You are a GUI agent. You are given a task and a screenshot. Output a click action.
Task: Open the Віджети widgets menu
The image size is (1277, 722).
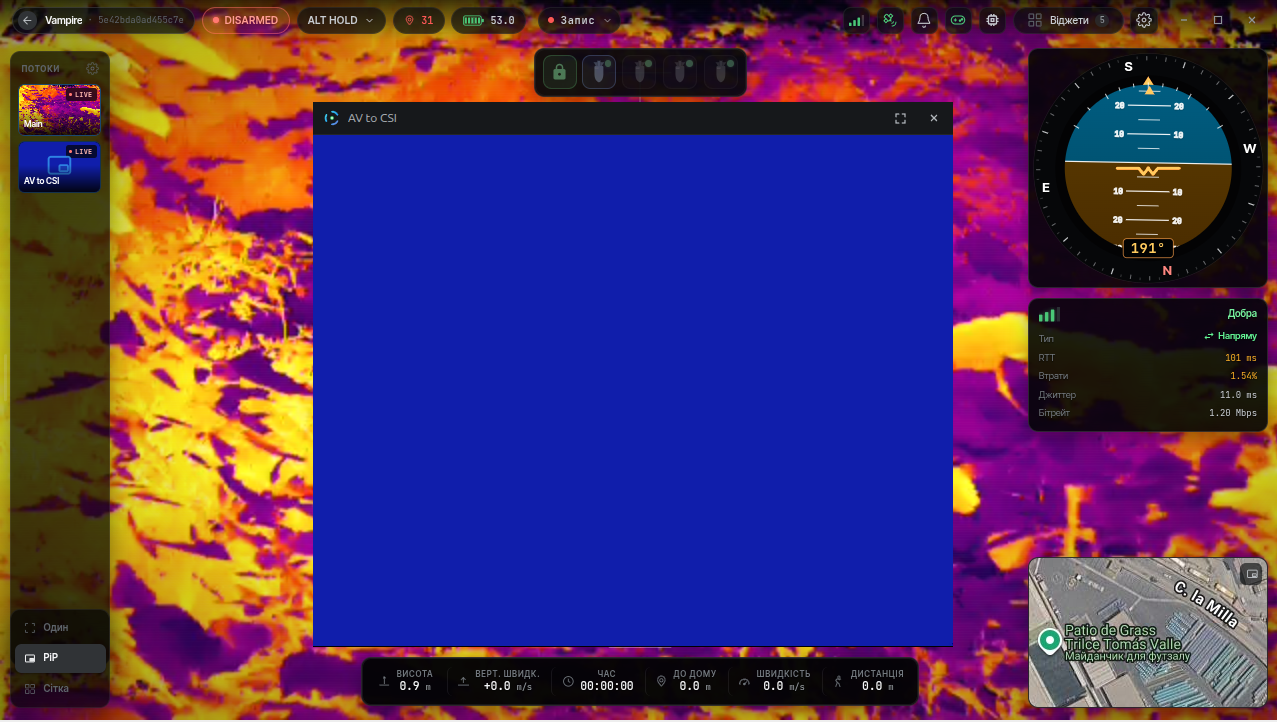pos(1068,20)
